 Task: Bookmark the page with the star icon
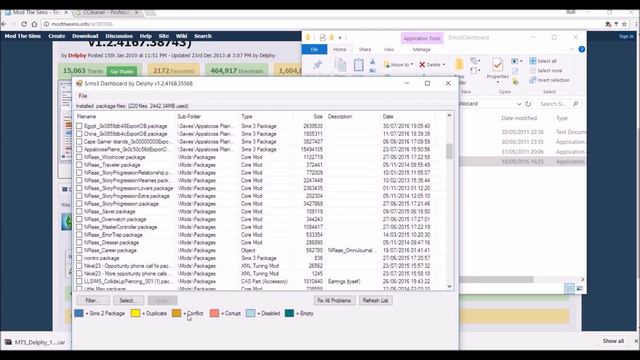coord(624,24)
